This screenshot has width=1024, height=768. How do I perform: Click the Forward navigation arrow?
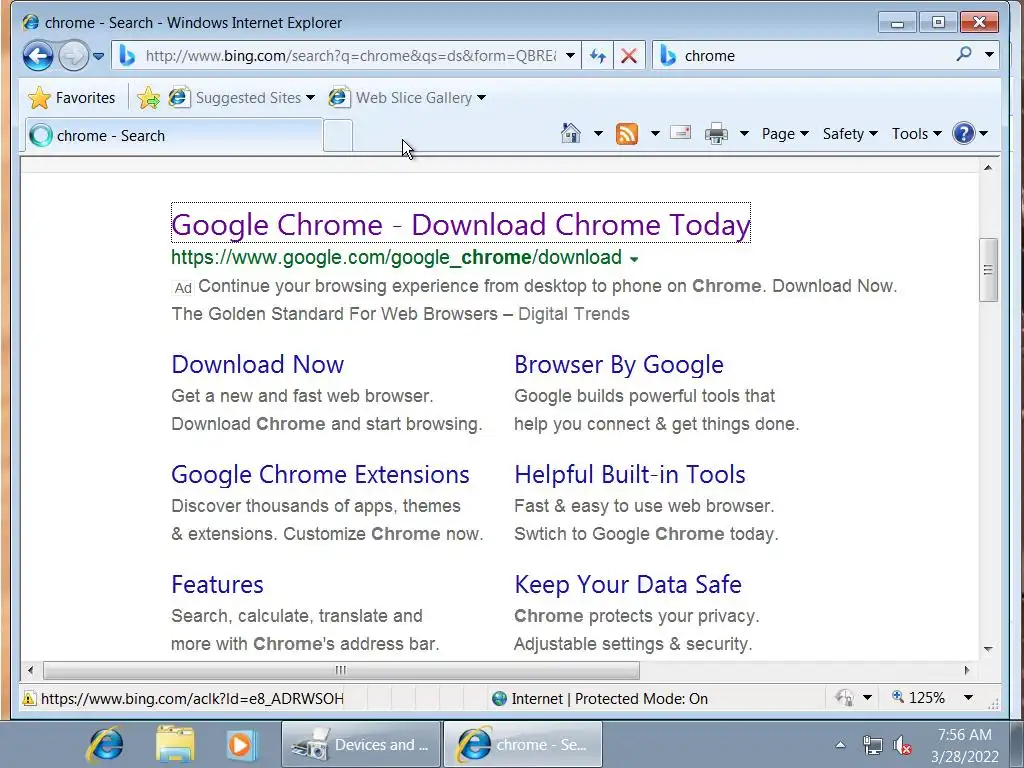tap(73, 56)
